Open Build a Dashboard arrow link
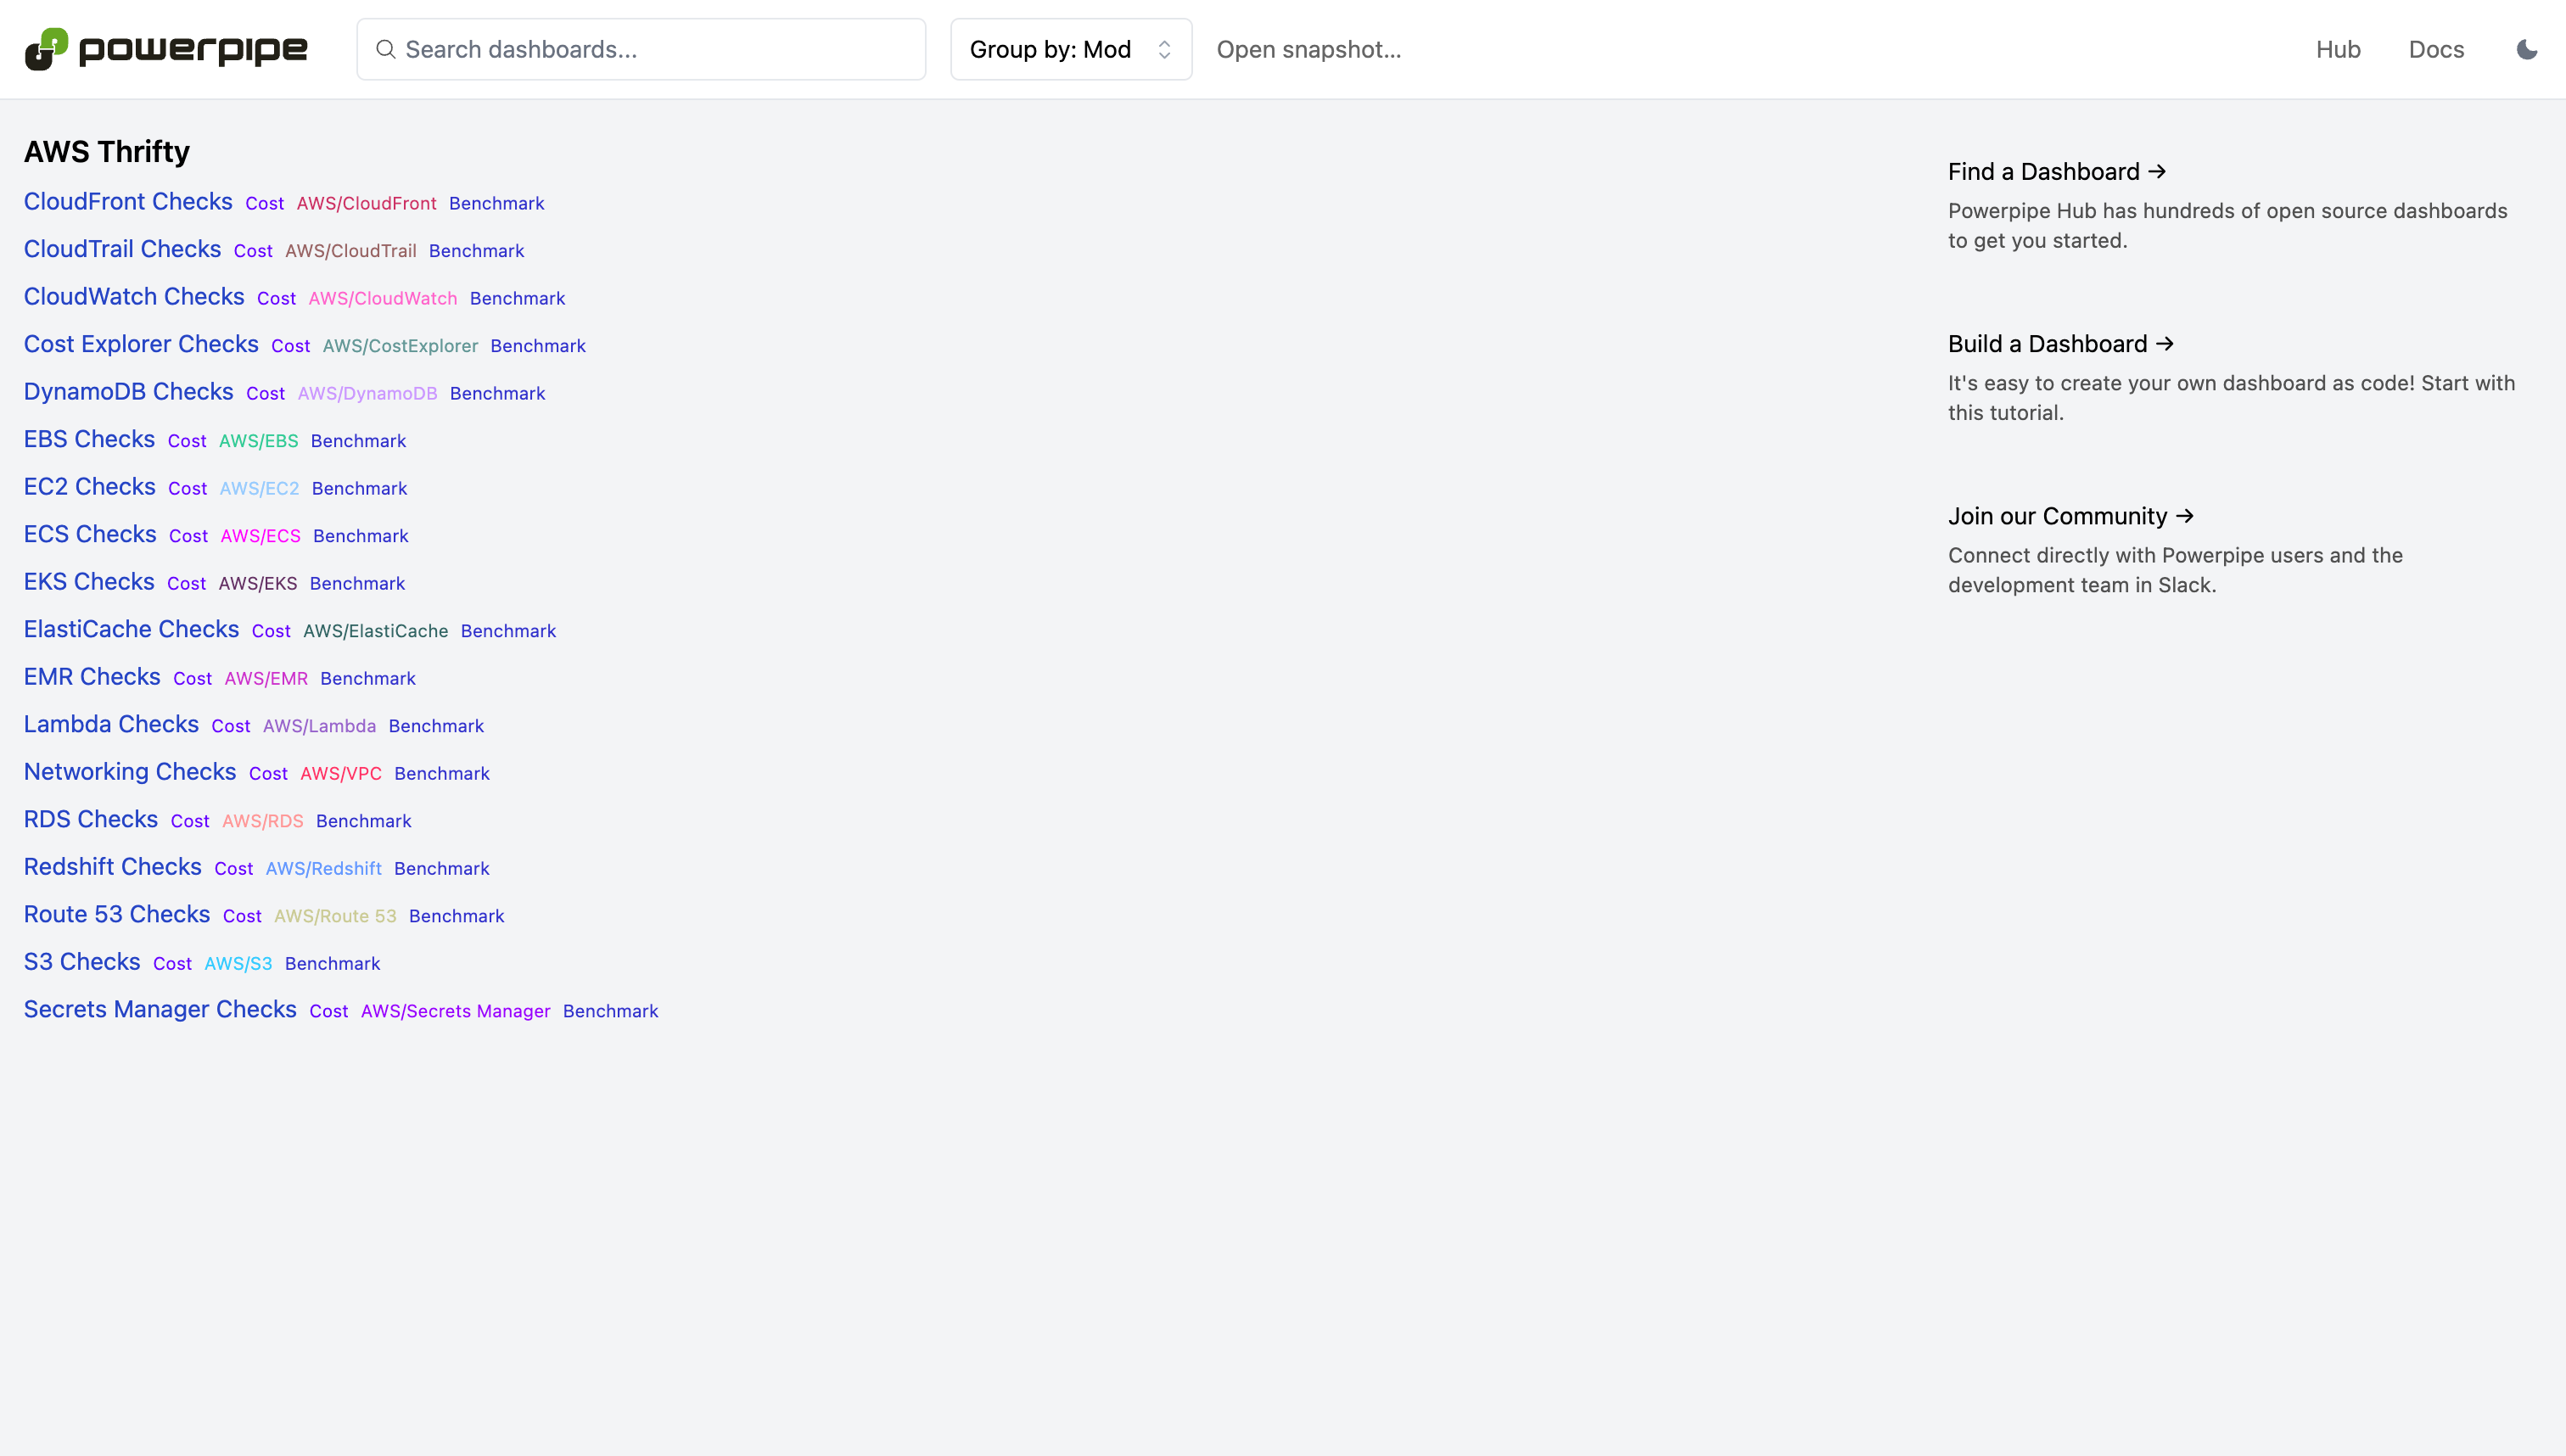The height and width of the screenshot is (1456, 2566). pyautogui.click(x=2060, y=344)
